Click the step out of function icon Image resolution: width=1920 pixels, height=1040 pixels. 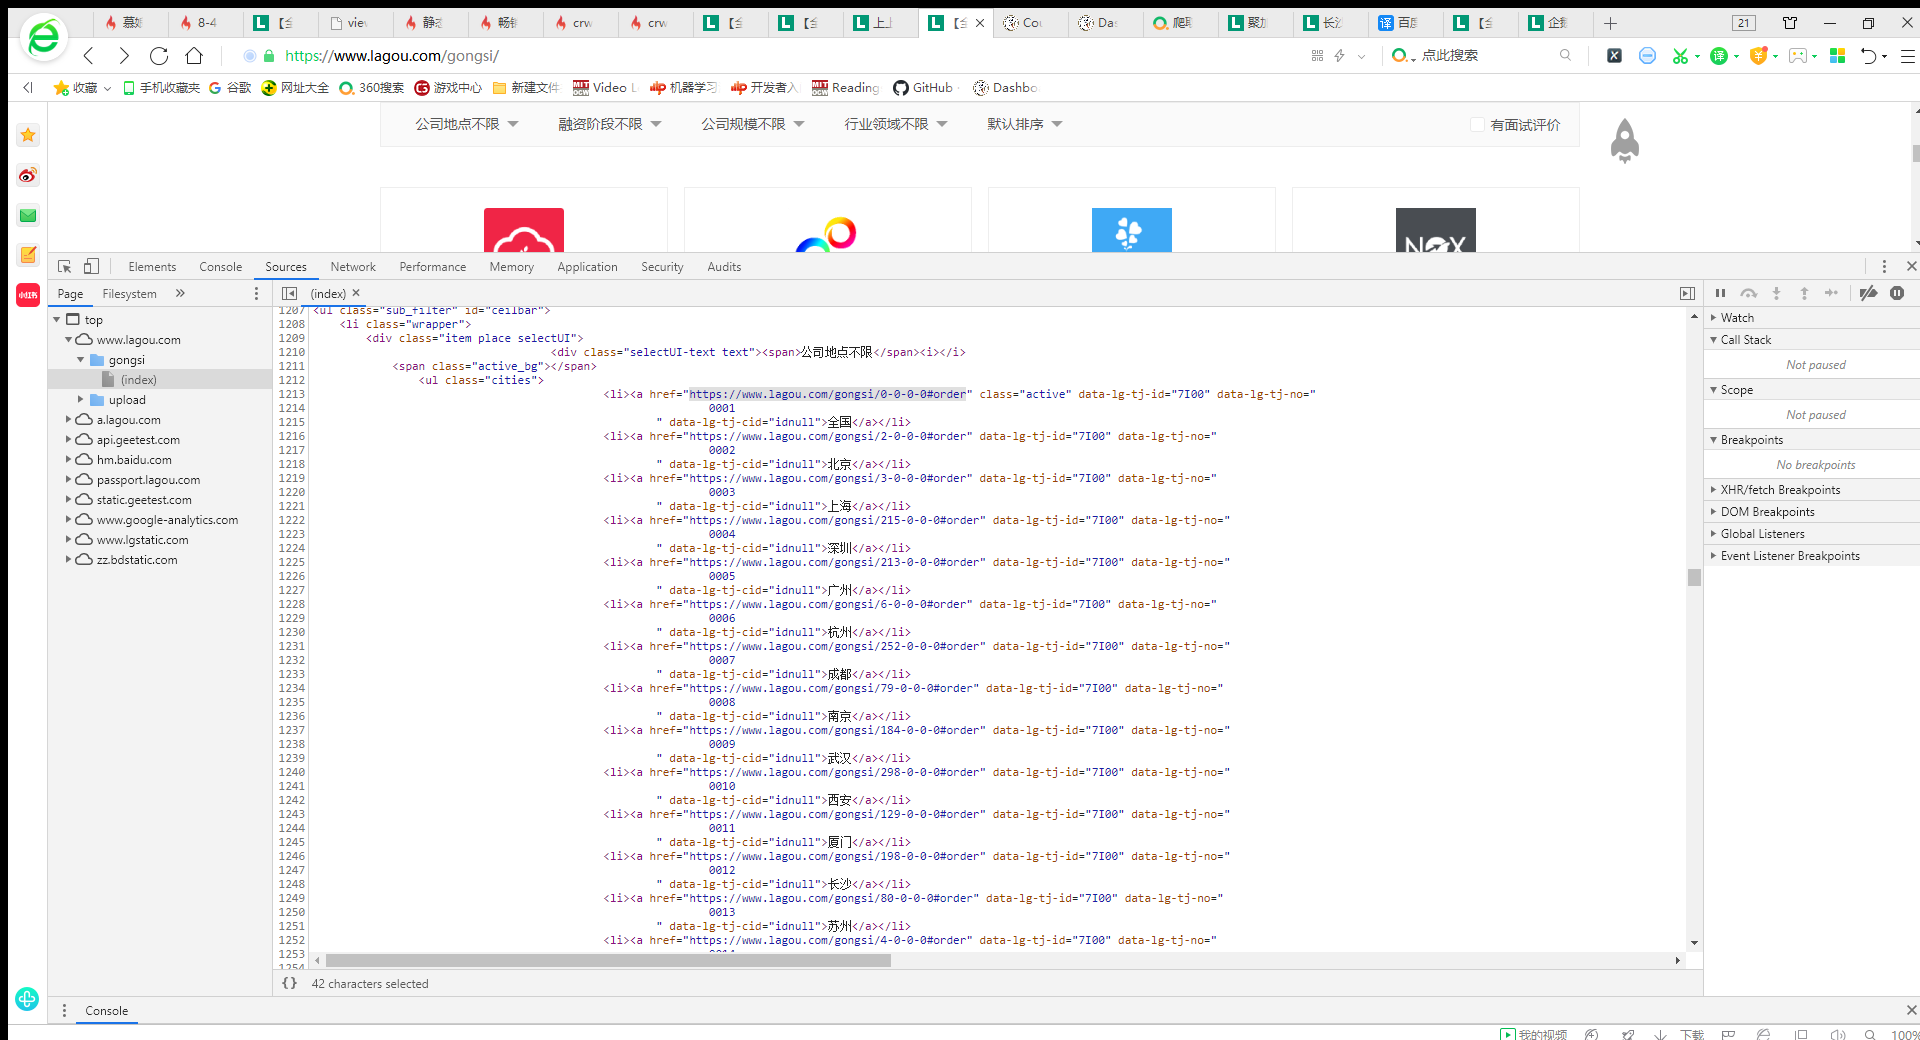[x=1804, y=293]
